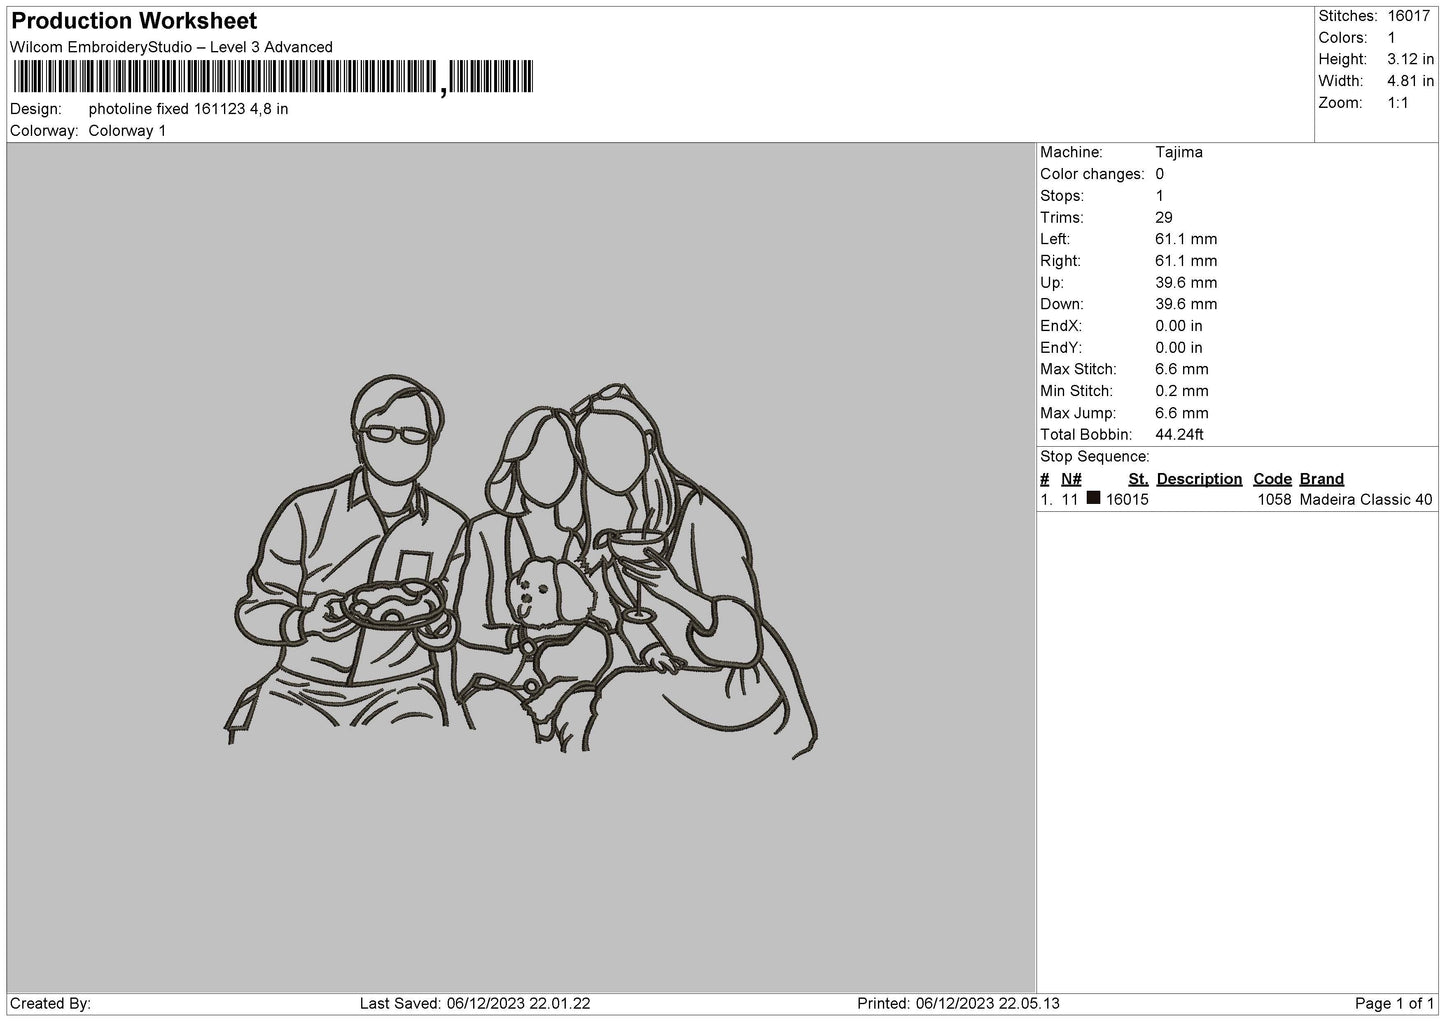Click the 'N#' column header
The height and width of the screenshot is (1021, 1445).
[x=1071, y=479]
